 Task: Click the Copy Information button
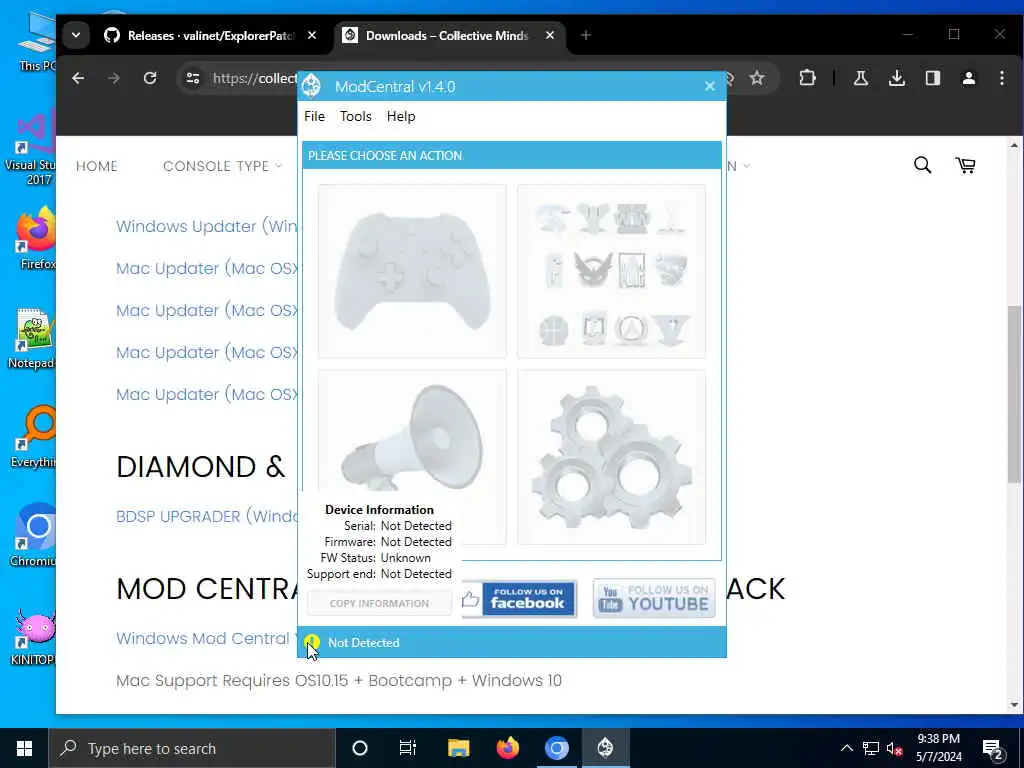[379, 603]
